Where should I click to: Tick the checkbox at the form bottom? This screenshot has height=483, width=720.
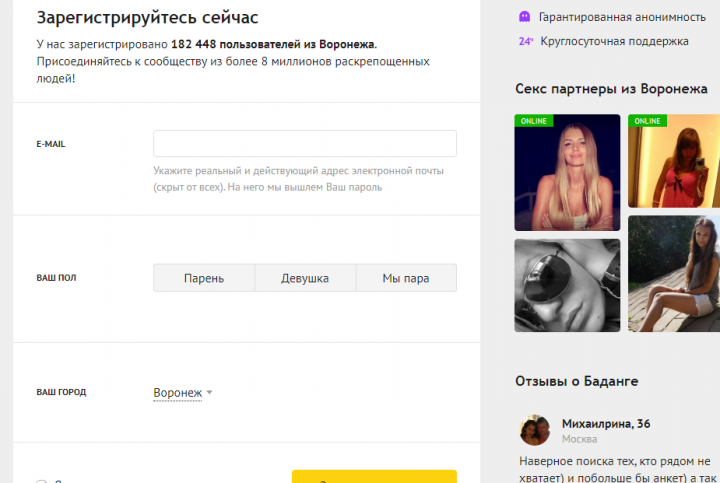click(x=41, y=481)
